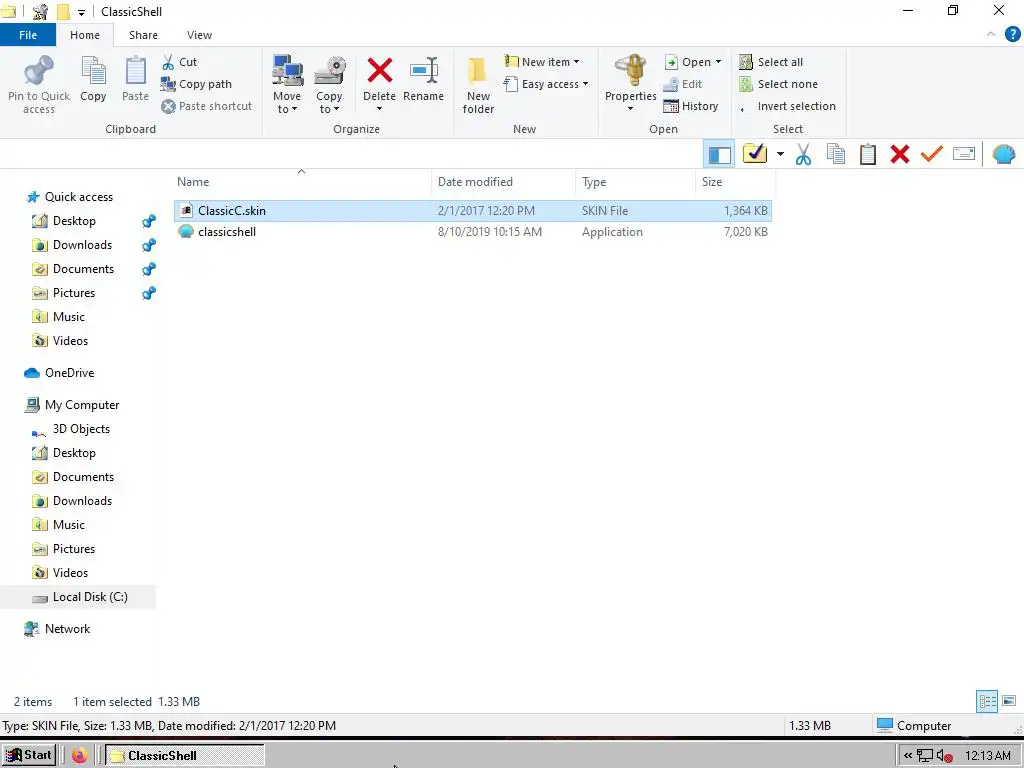Unpin Pictures from Quick access

pyautogui.click(x=149, y=293)
